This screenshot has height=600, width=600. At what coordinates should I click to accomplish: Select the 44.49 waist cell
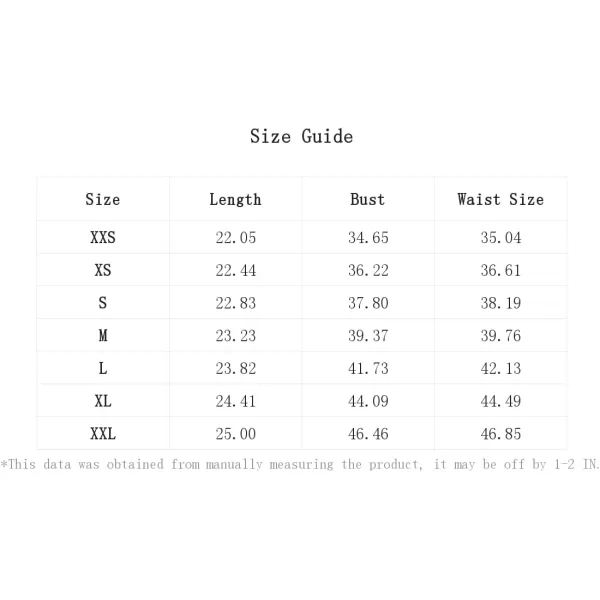tap(500, 401)
